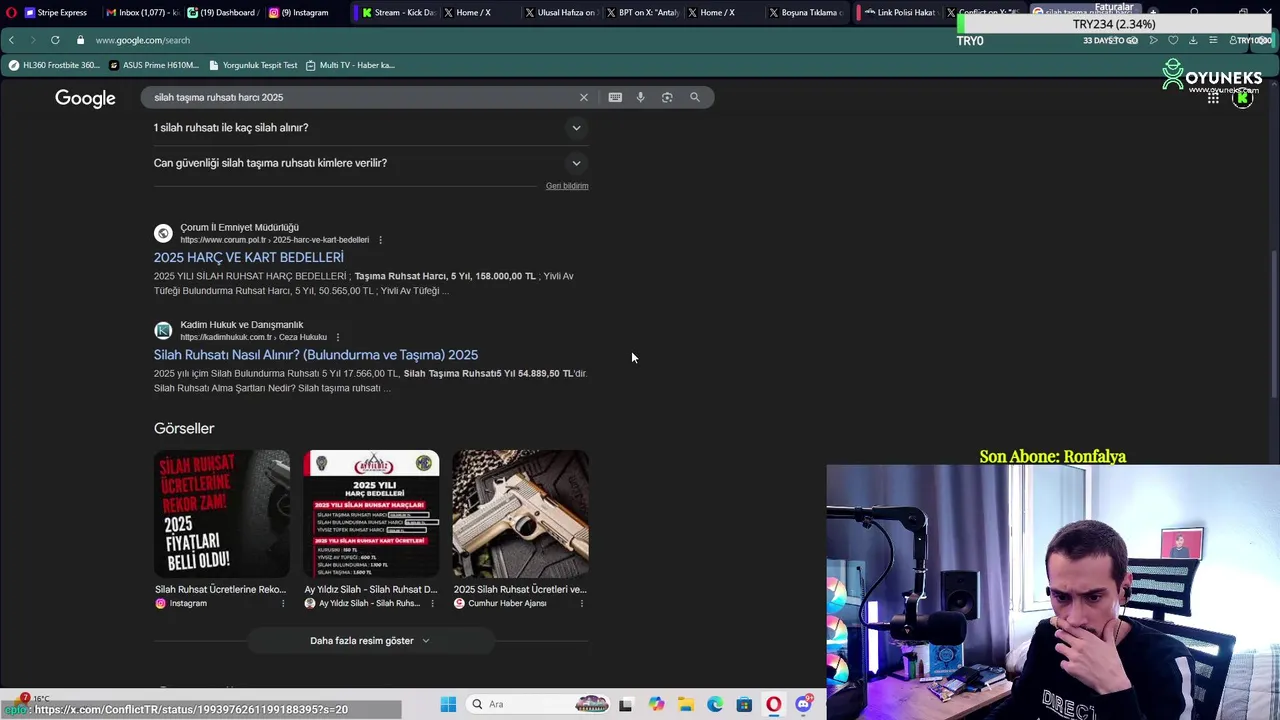
Task: Open the Yorgunluk Tespit Test bookmark
Action: (x=253, y=65)
